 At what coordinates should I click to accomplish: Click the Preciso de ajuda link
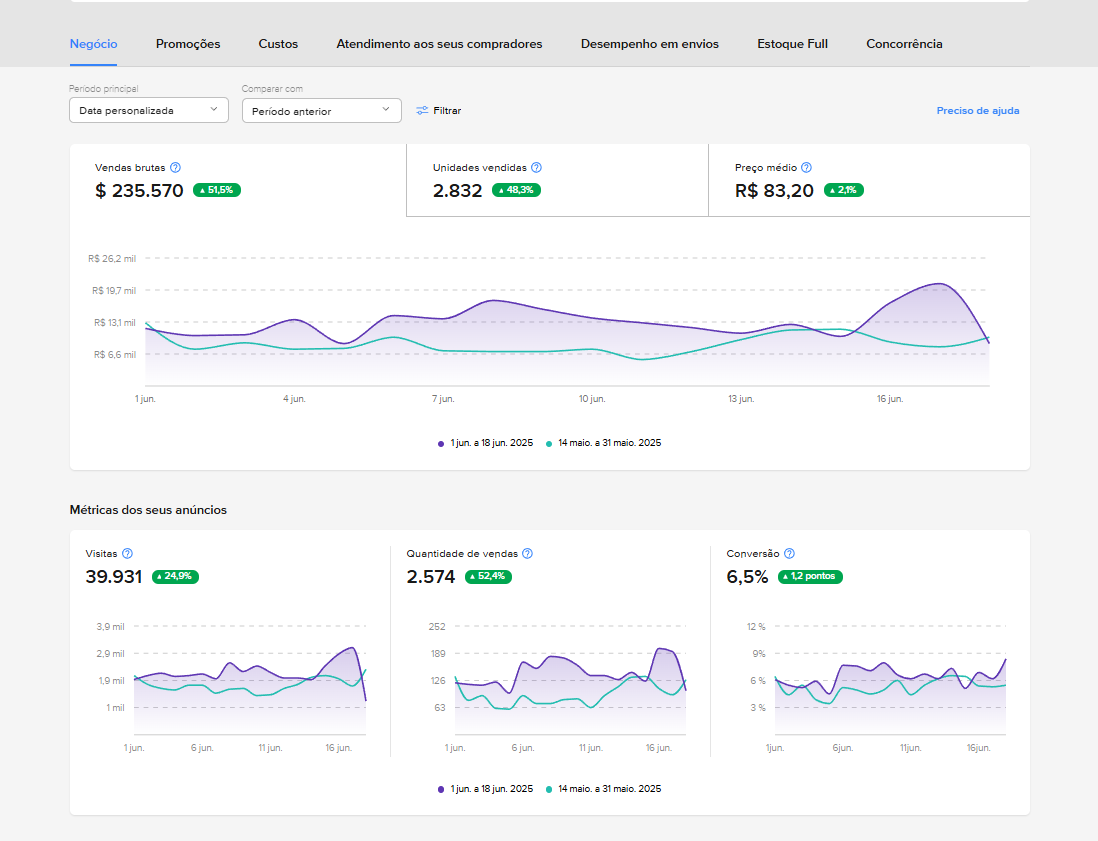click(977, 111)
